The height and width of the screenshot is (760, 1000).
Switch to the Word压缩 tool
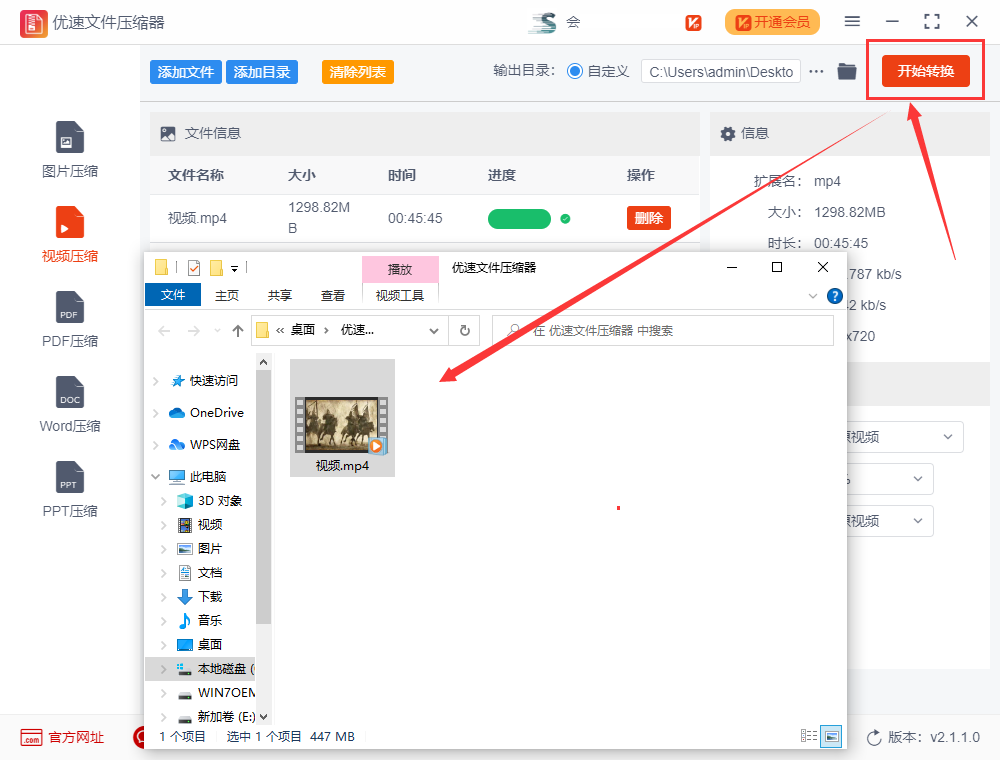click(x=70, y=404)
